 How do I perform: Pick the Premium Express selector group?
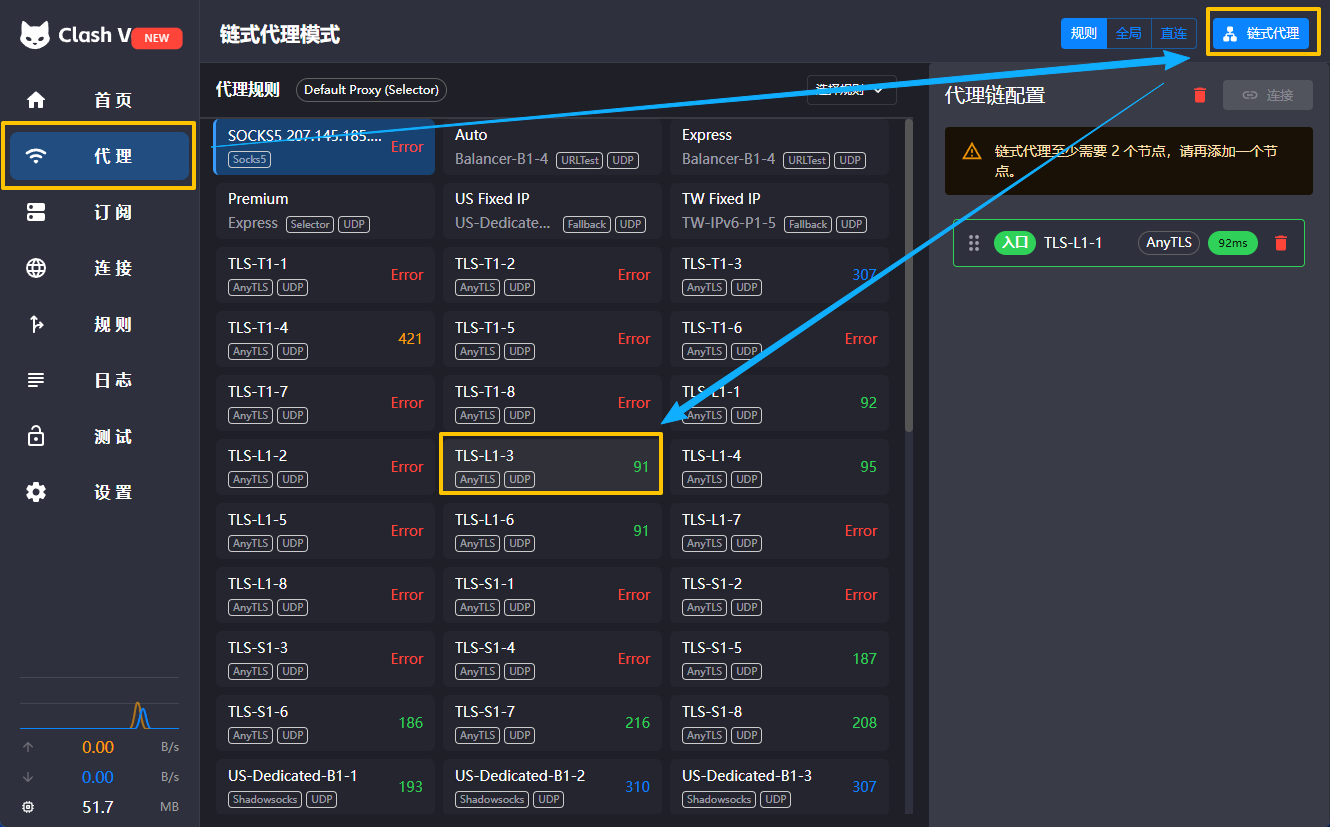coord(324,211)
